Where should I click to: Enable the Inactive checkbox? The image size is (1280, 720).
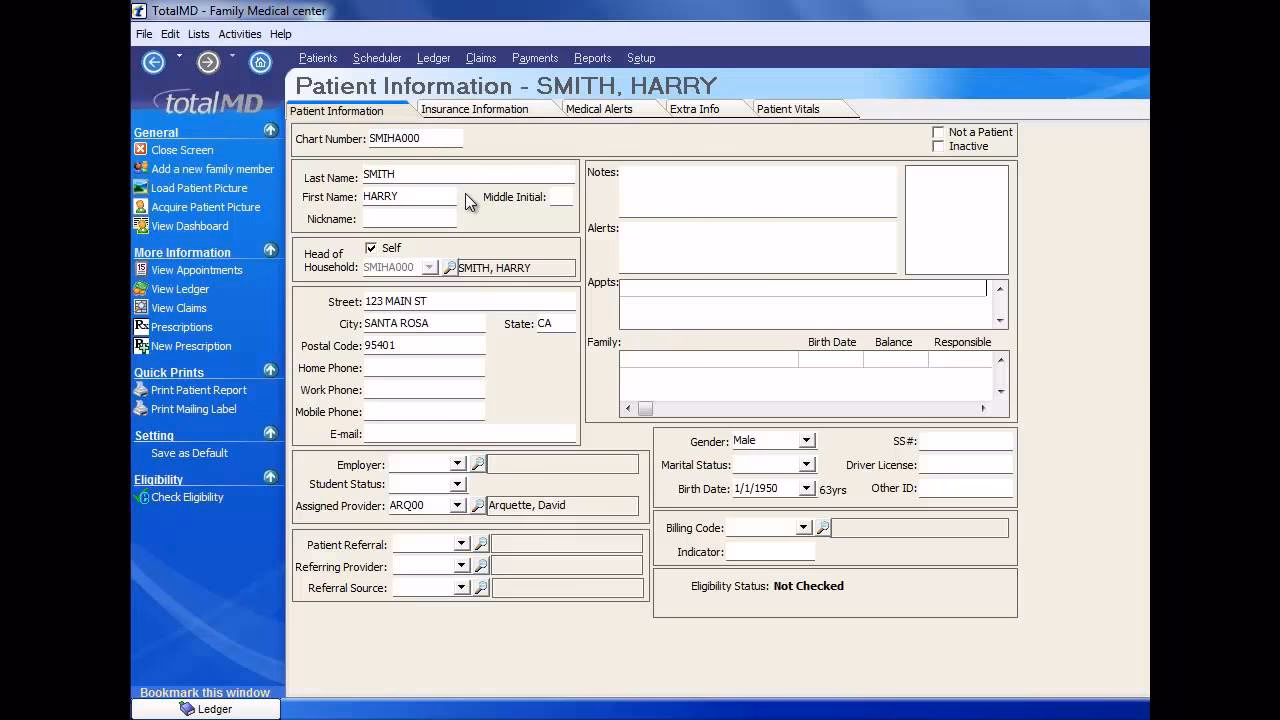click(938, 146)
